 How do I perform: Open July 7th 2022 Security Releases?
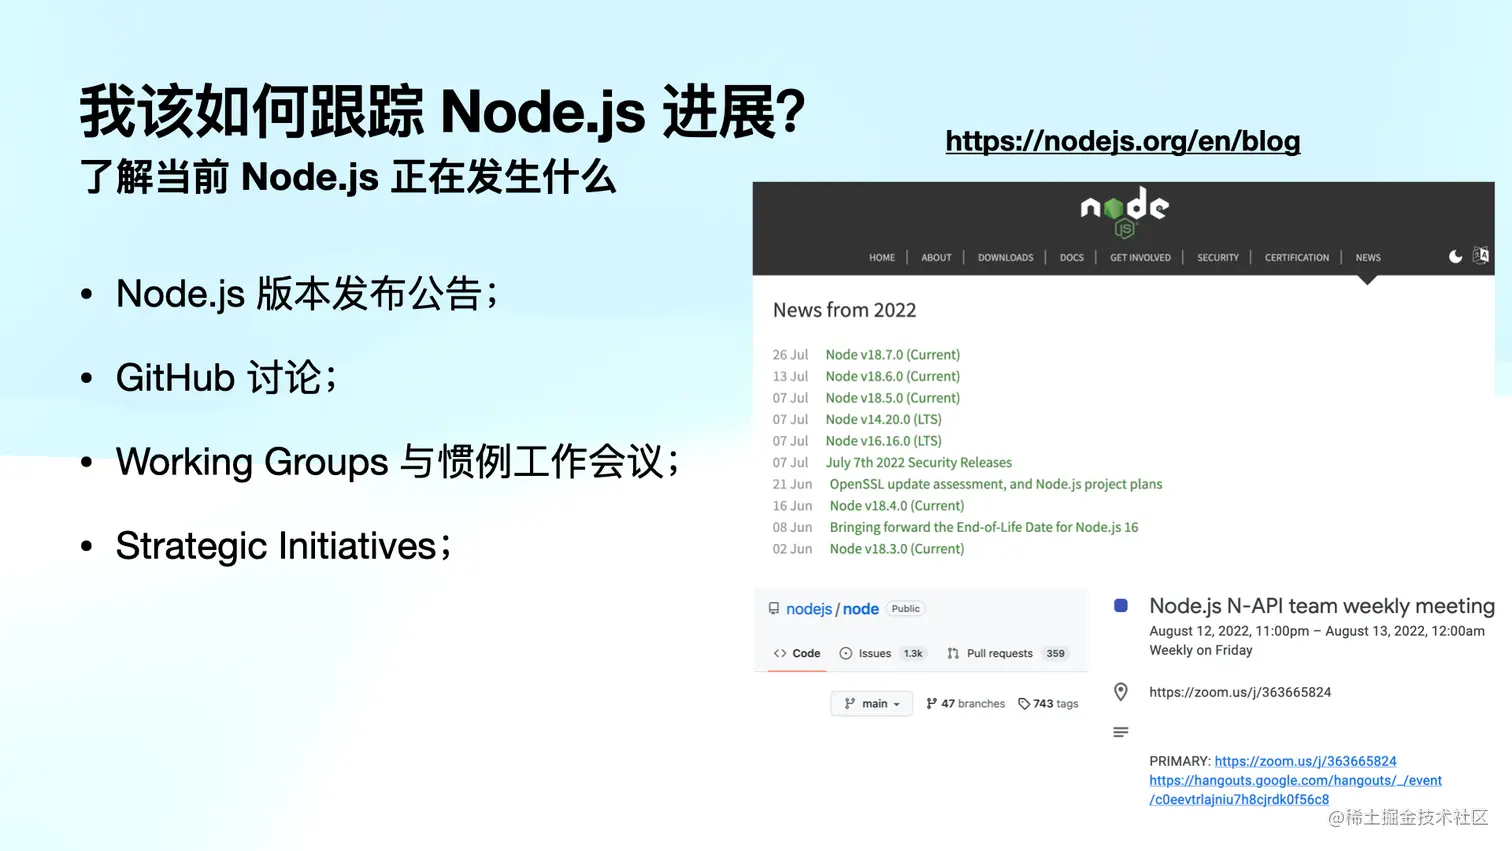click(x=918, y=463)
